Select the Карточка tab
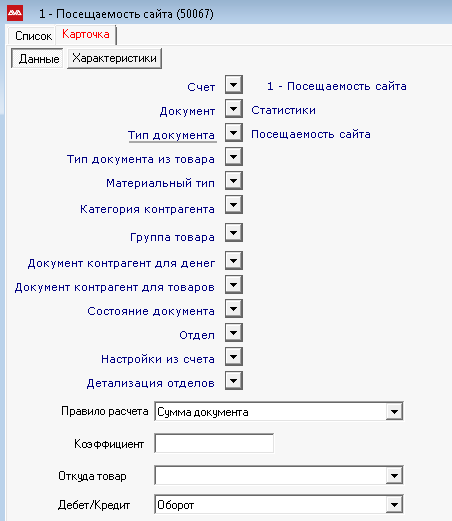Viewport: 452px width, 521px height. 86,34
